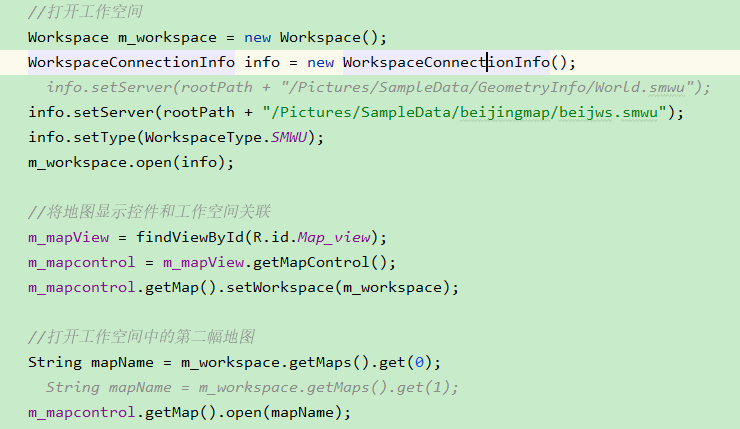This screenshot has width=740, height=429.
Task: Click the commented-out line containing "World.smwu"
Action: click(x=378, y=87)
